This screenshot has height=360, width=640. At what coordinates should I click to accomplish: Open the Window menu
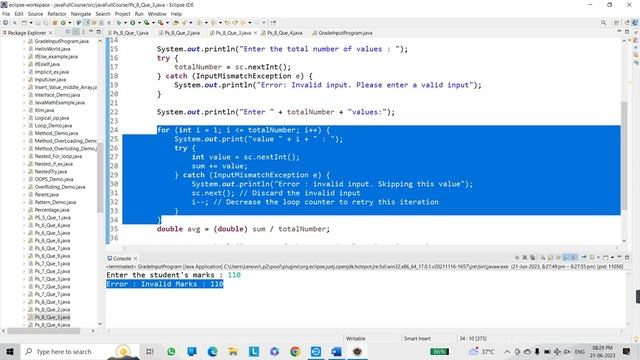[157, 14]
